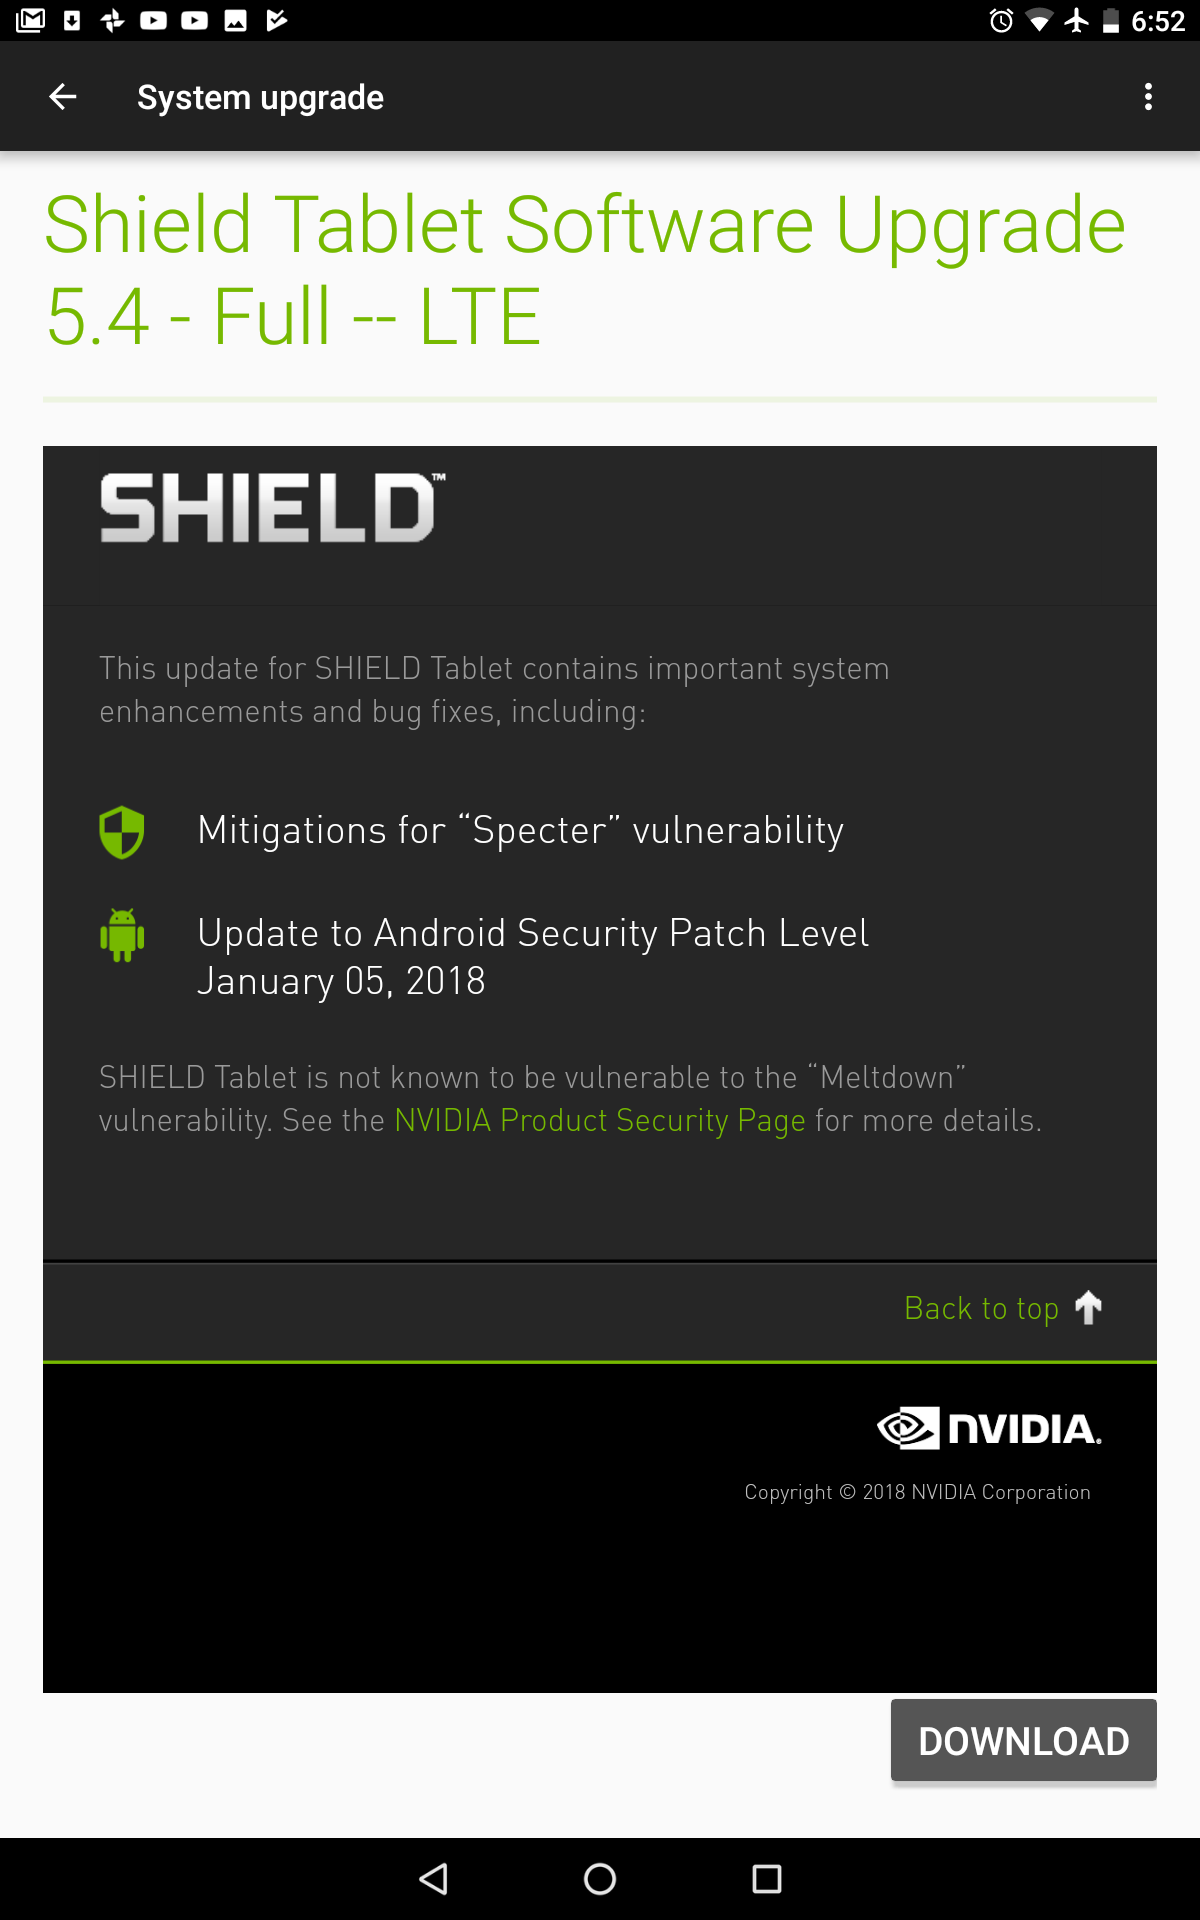Open the three-dot overflow menu
This screenshot has height=1920, width=1200.
(1148, 97)
